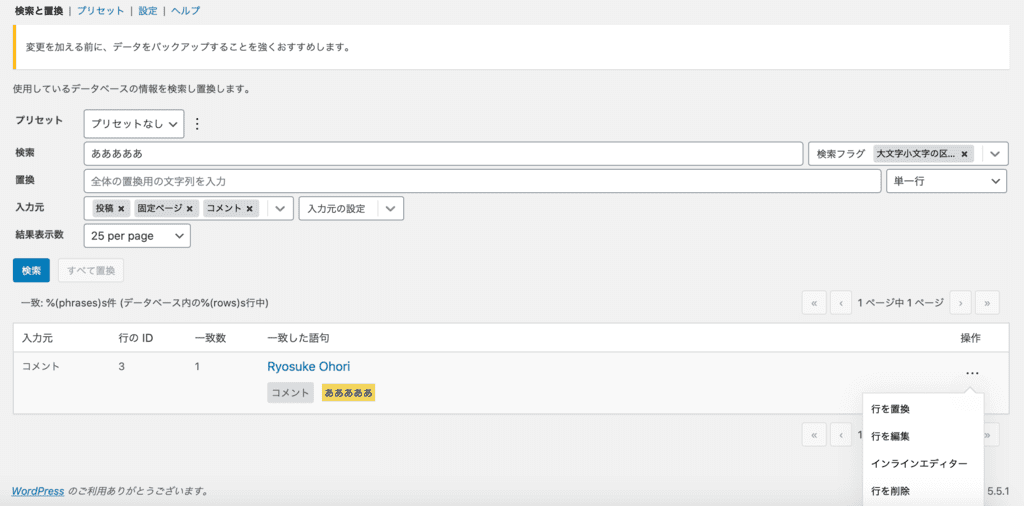Screen dimensions: 1024x506
Task: Remove the 固定ページ source tag
Action: (x=189, y=209)
